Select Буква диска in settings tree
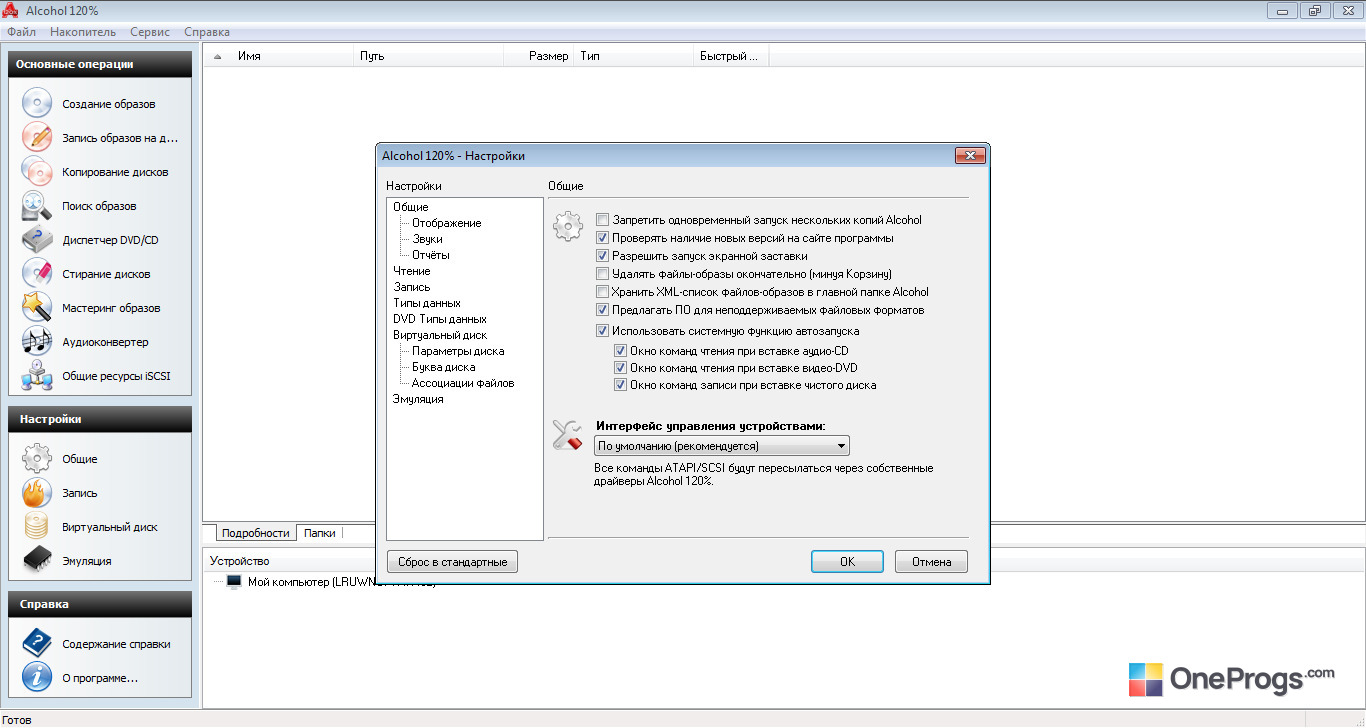The width and height of the screenshot is (1366, 728). (444, 367)
